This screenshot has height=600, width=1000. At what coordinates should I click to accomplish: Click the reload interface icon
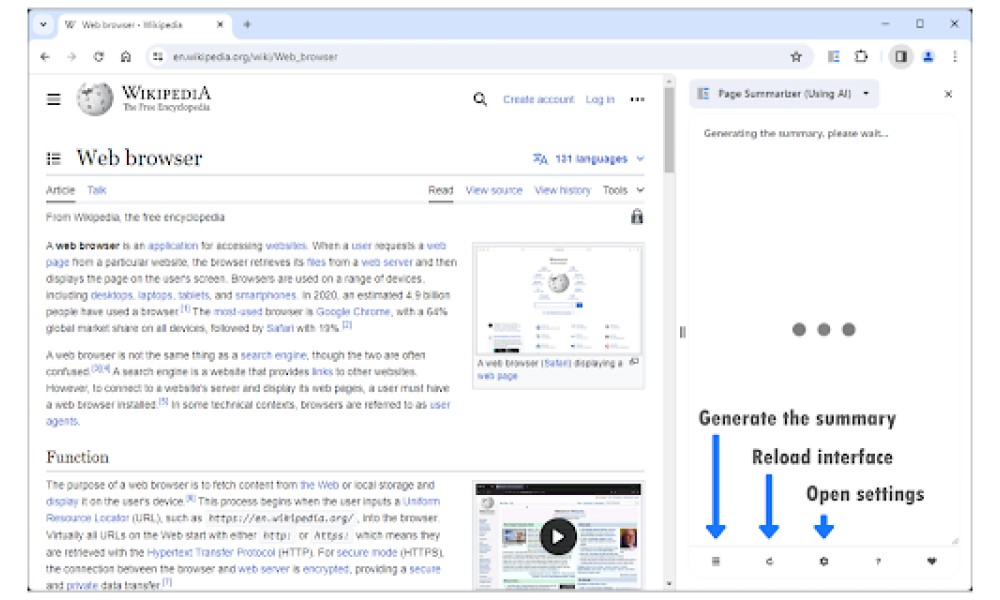(769, 561)
